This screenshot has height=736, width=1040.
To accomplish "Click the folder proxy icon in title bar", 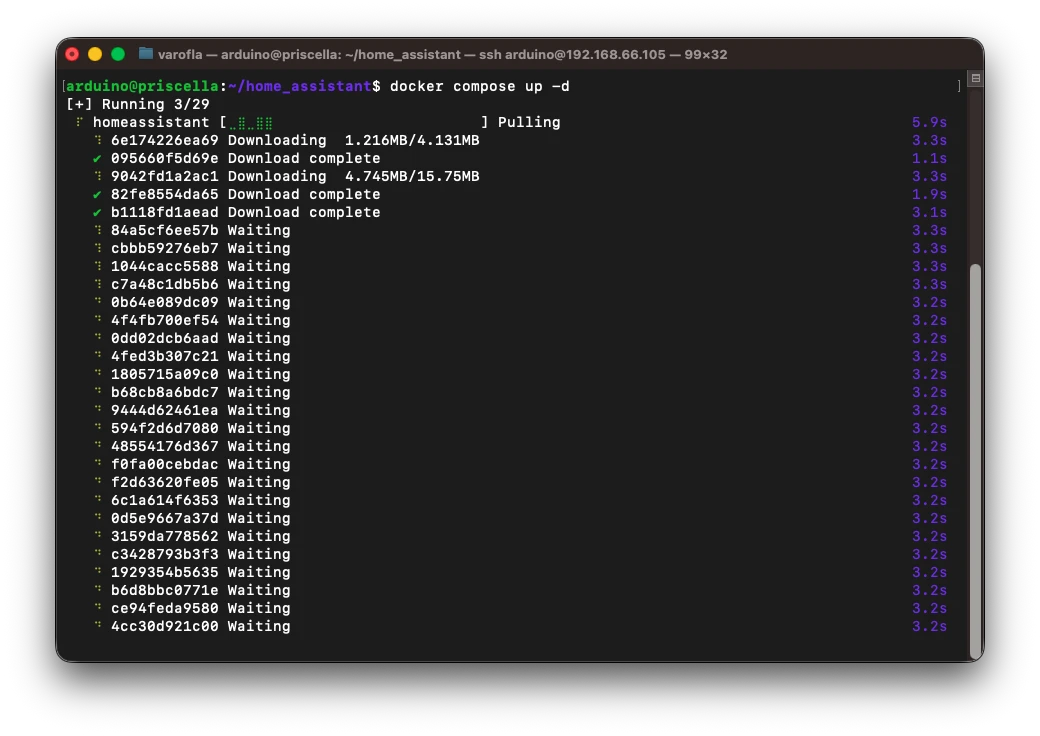I will click(x=146, y=54).
